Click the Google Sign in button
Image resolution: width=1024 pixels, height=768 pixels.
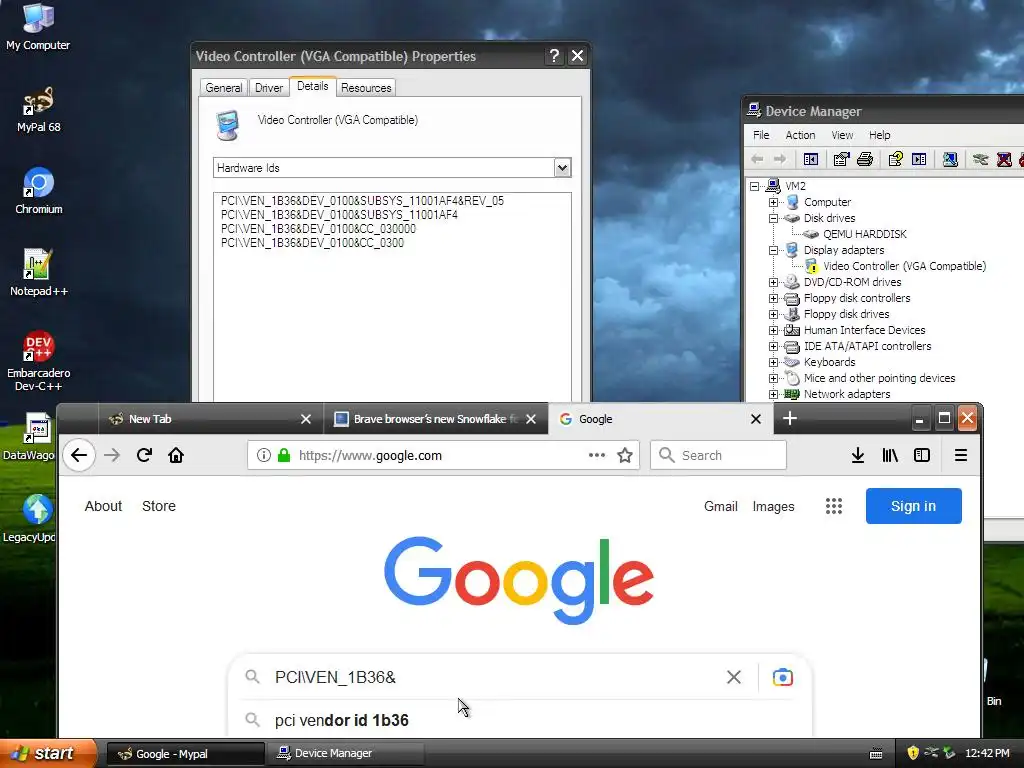click(x=913, y=506)
